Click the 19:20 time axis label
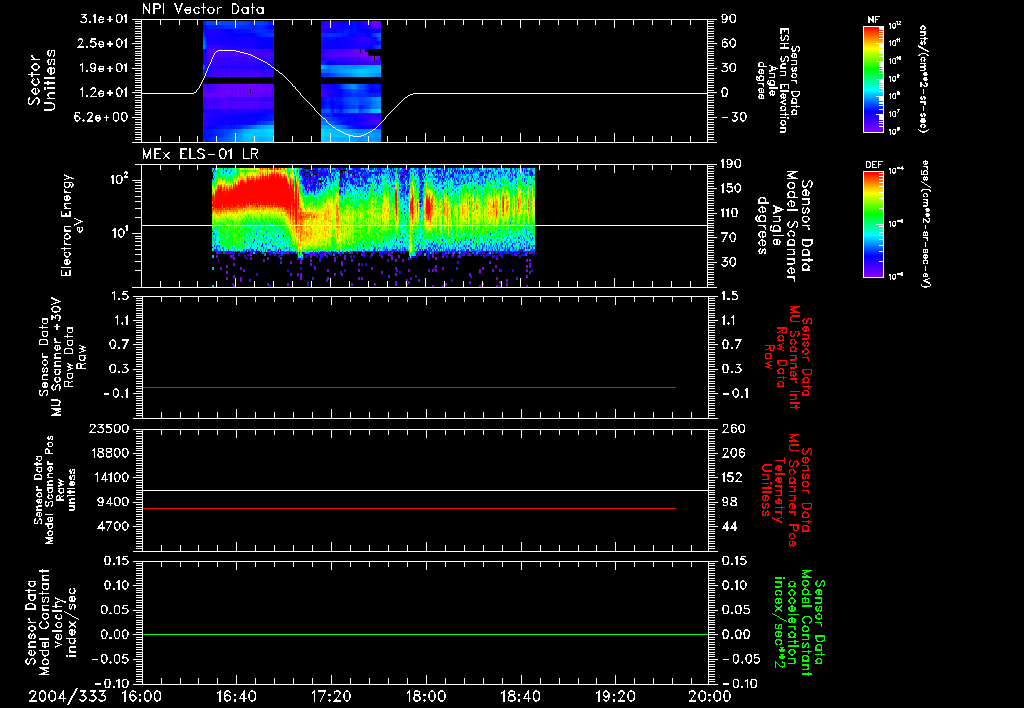This screenshot has width=1024, height=708. tap(615, 696)
